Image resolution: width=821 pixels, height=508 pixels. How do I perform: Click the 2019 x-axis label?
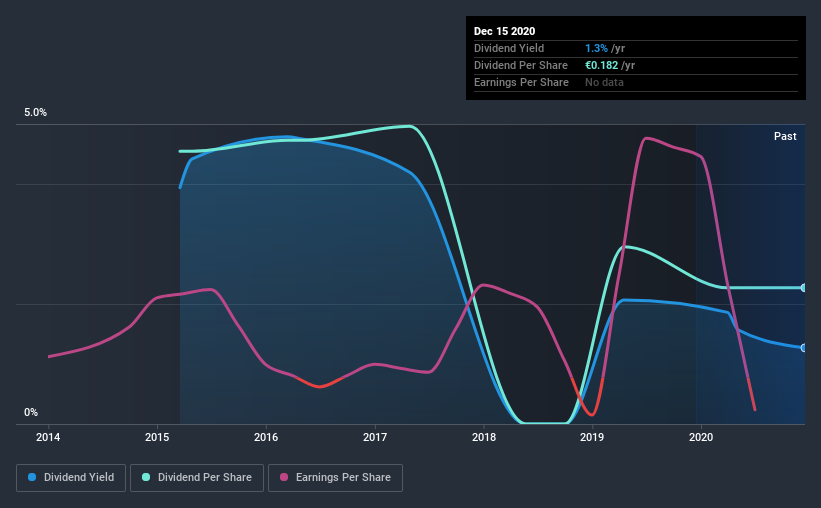tap(592, 437)
